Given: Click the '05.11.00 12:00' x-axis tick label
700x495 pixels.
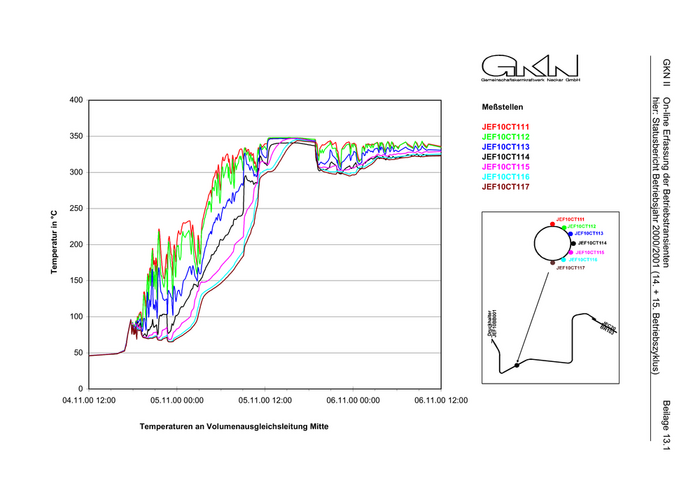Looking at the screenshot, I should click(264, 399).
